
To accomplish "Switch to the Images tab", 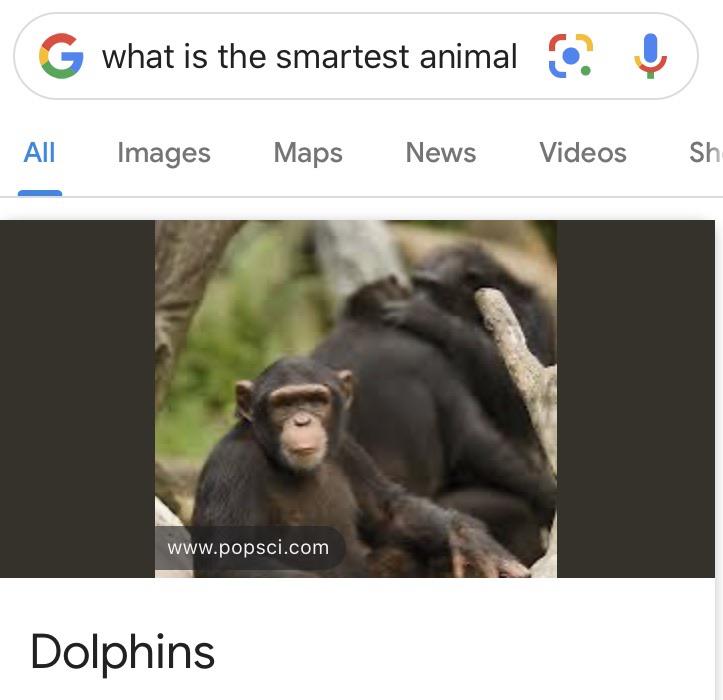I will pyautogui.click(x=164, y=153).
